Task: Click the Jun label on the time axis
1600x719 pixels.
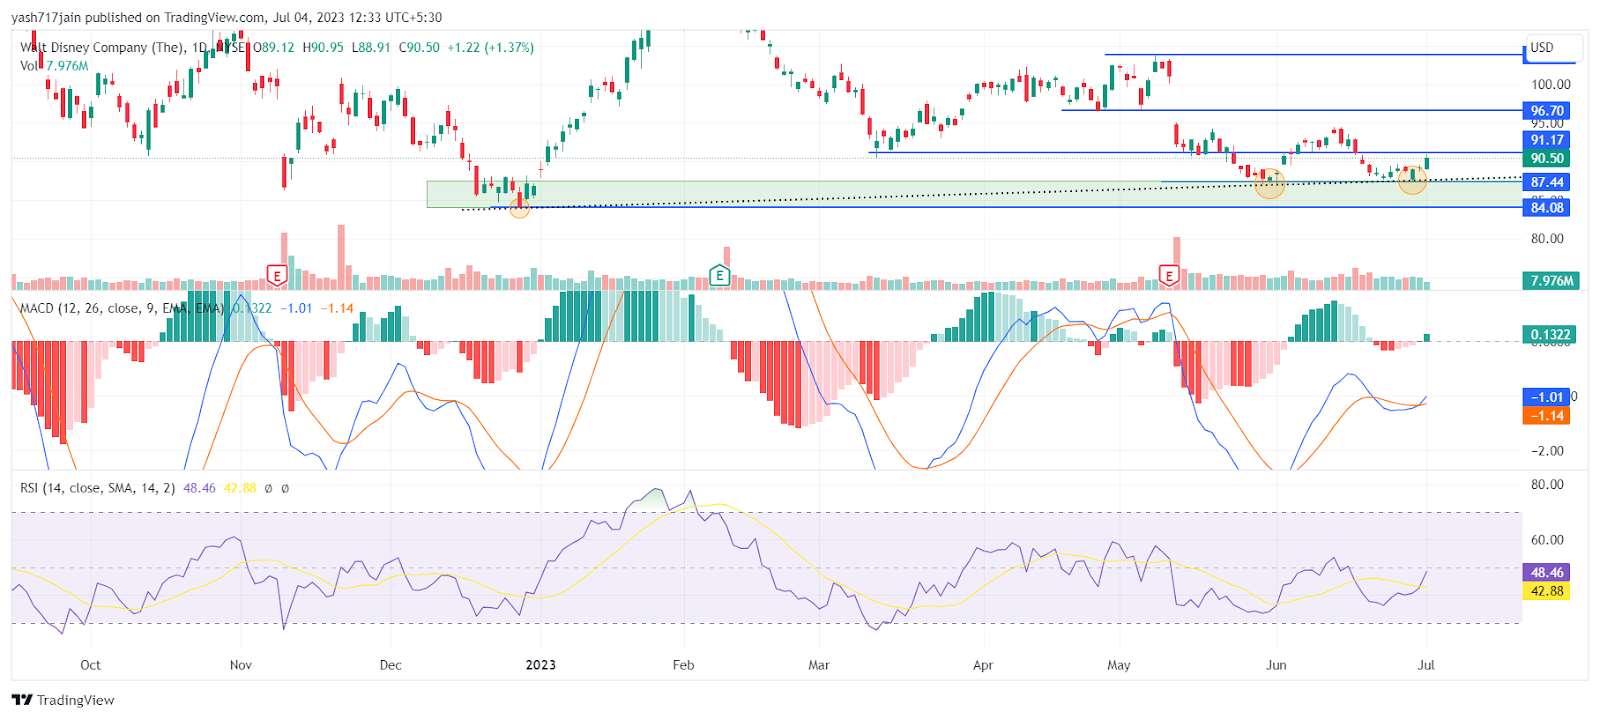Action: 1276,665
